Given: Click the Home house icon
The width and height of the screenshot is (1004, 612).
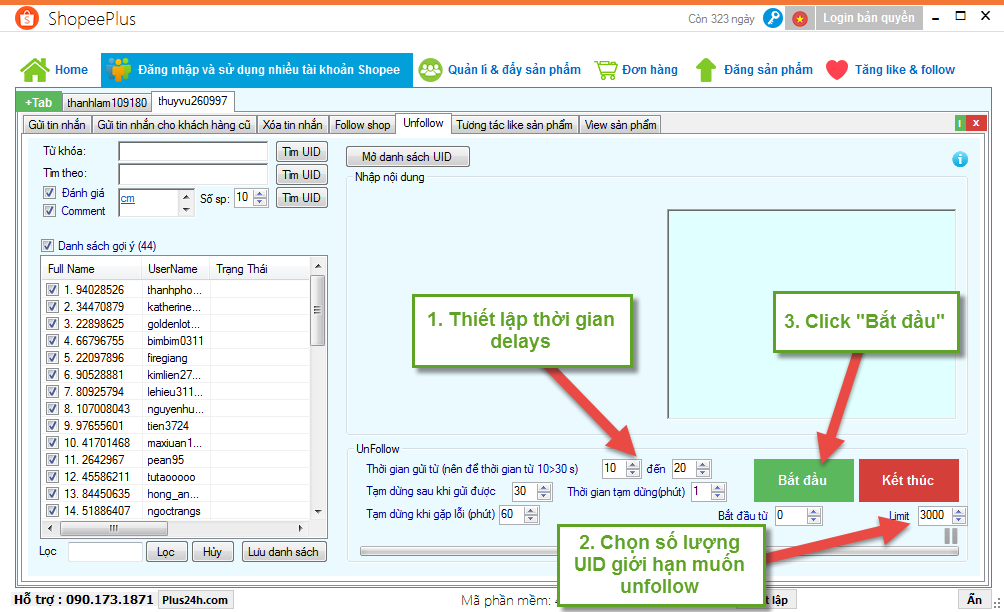Looking at the screenshot, I should click(35, 70).
